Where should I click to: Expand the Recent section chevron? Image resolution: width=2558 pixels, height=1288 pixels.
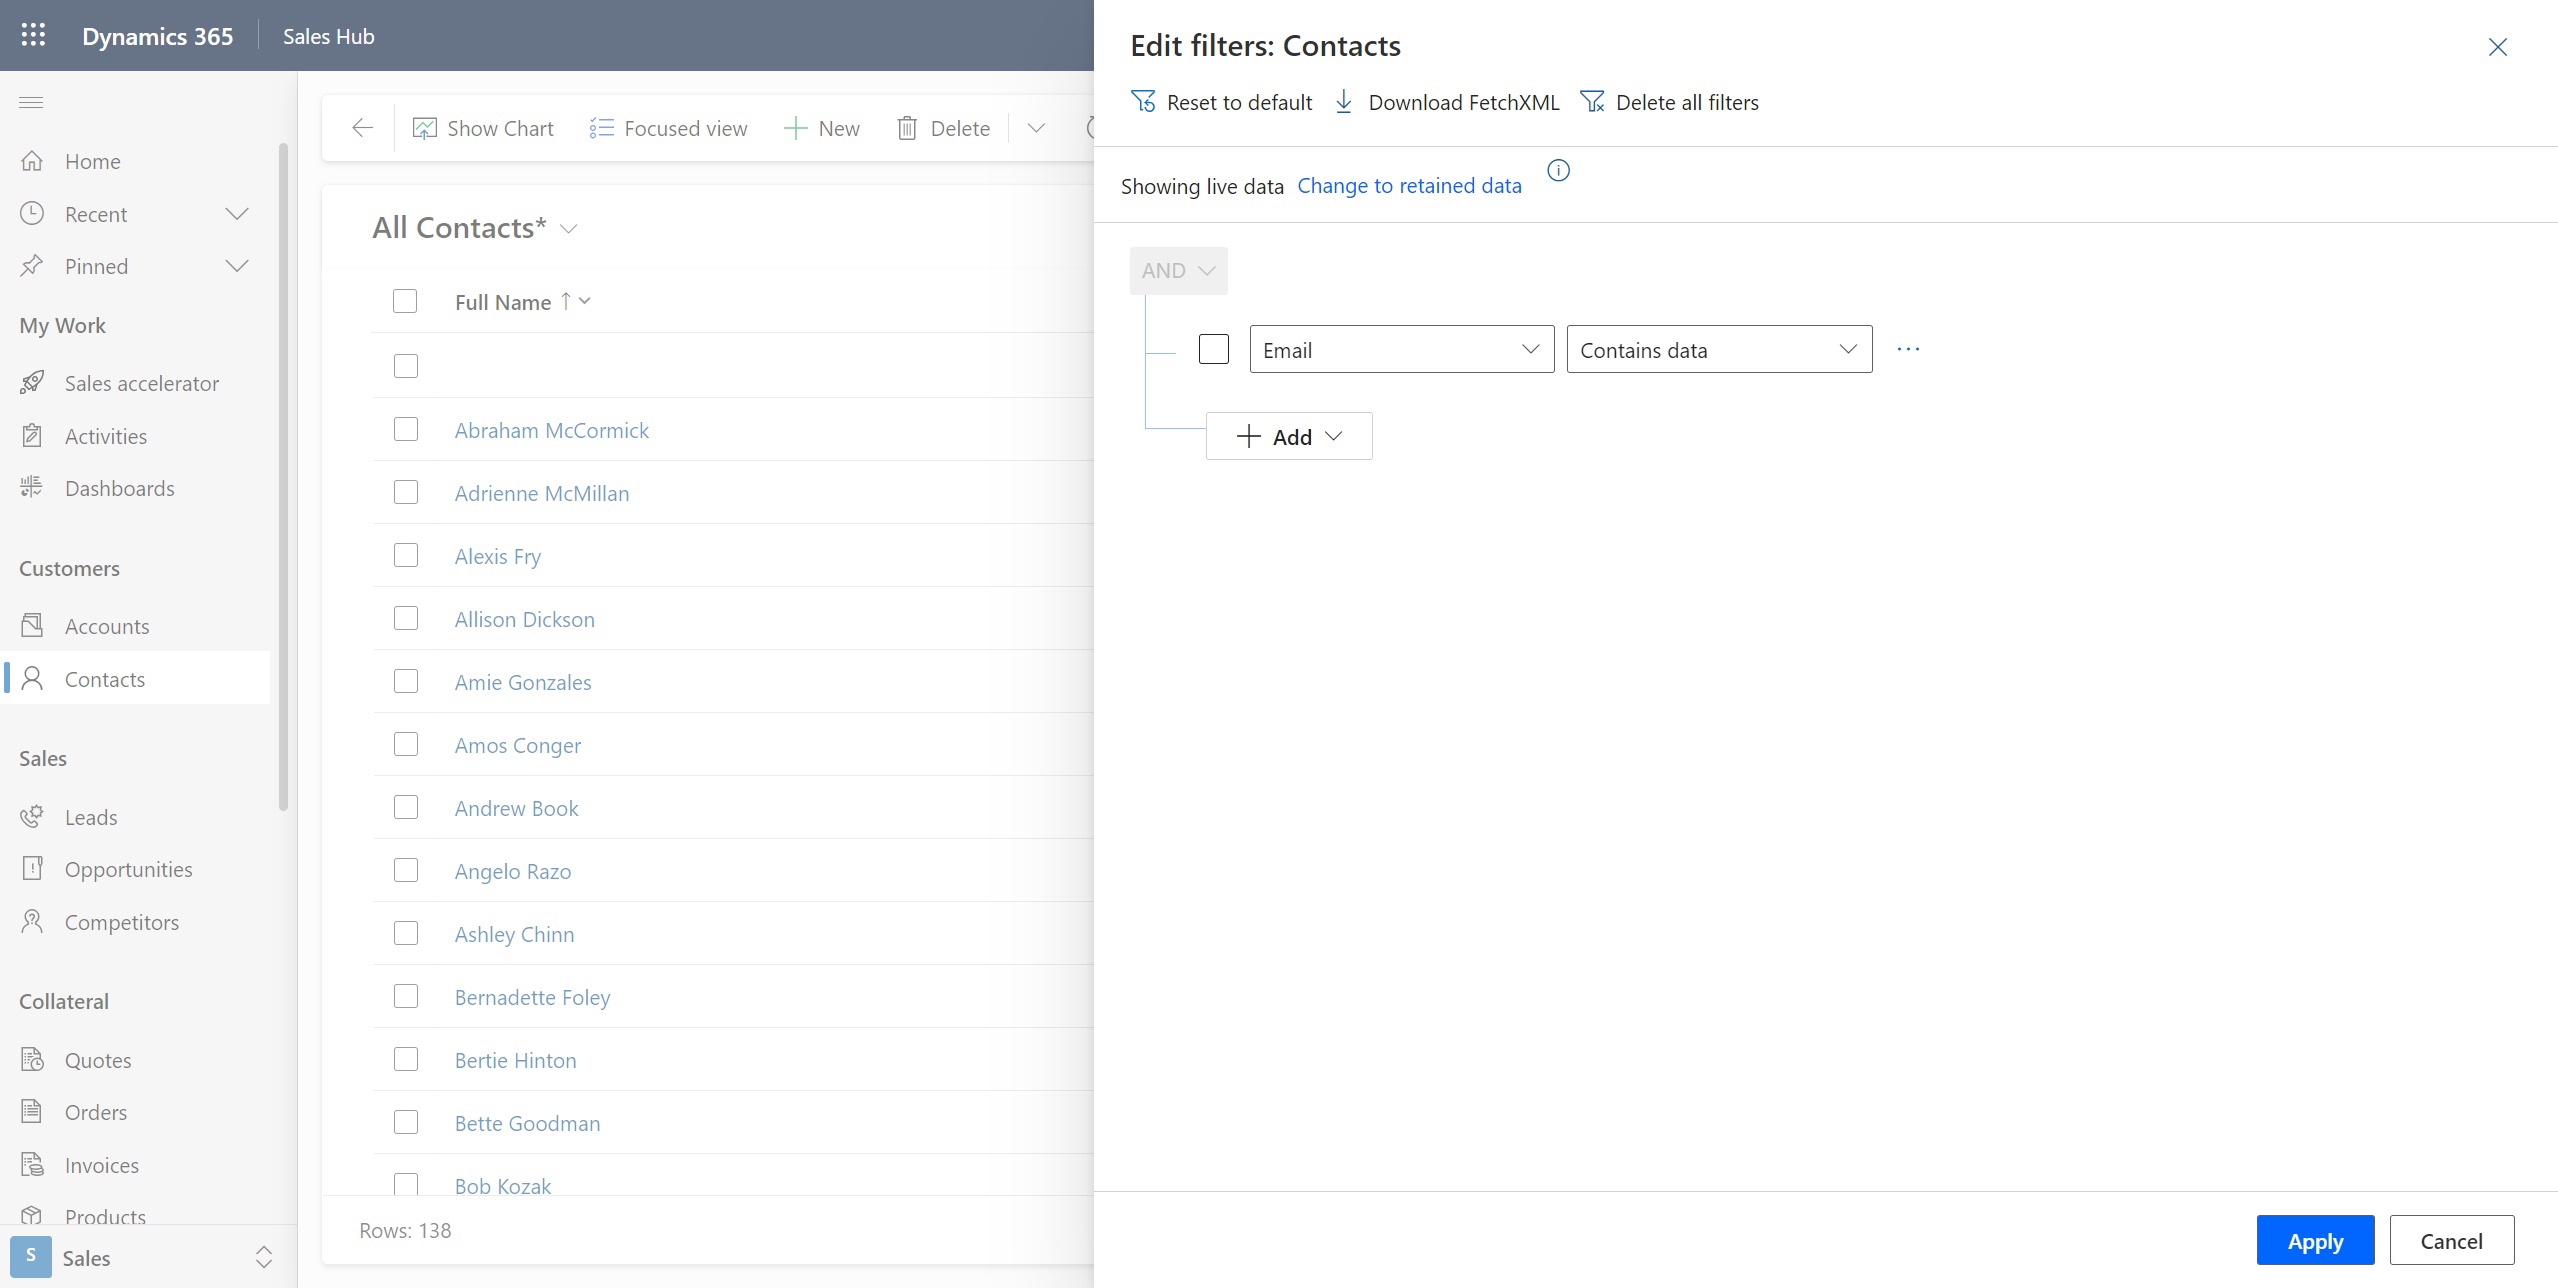tap(237, 214)
